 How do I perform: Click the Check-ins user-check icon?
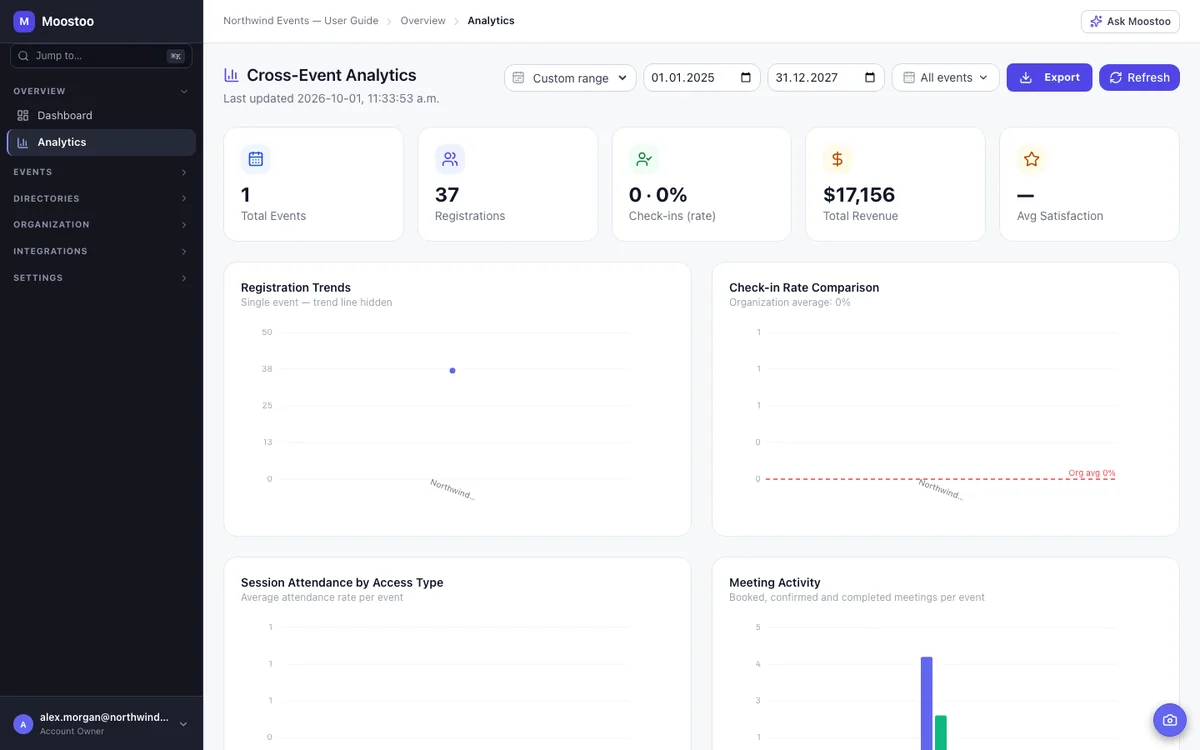(644, 159)
